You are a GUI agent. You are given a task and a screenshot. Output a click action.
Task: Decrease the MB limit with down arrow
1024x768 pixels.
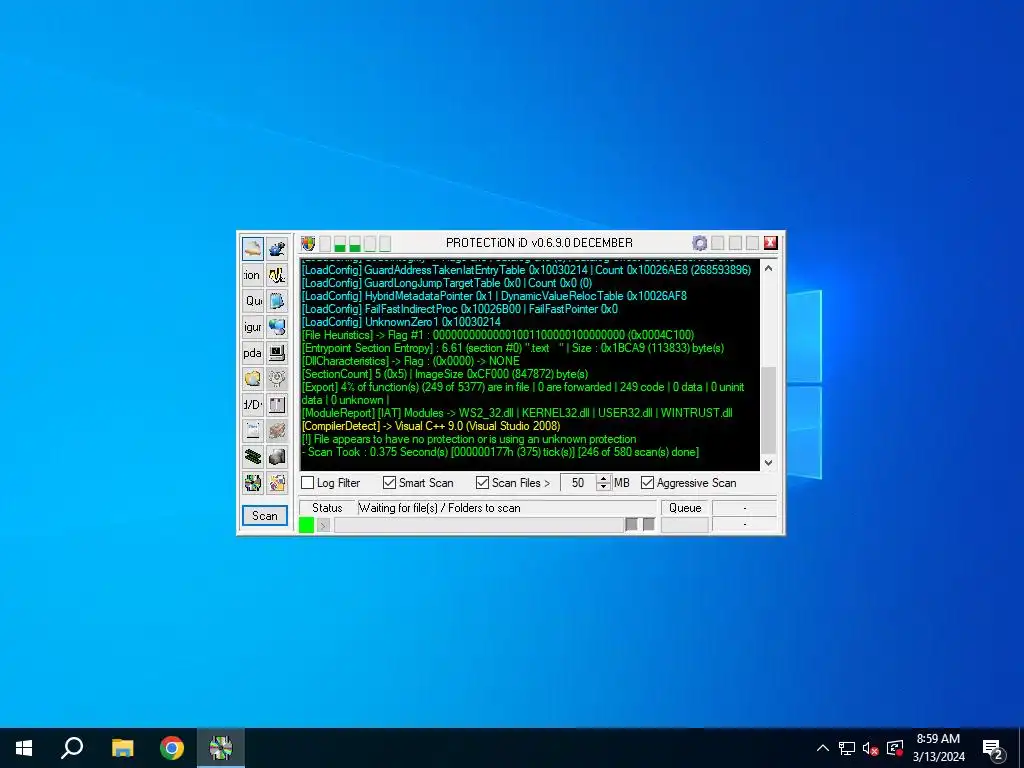coord(603,487)
